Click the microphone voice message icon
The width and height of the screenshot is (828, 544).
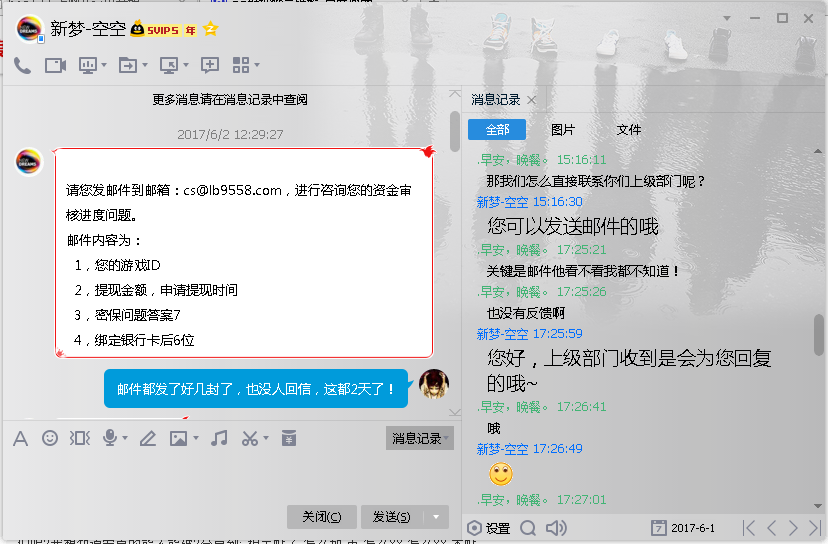110,438
